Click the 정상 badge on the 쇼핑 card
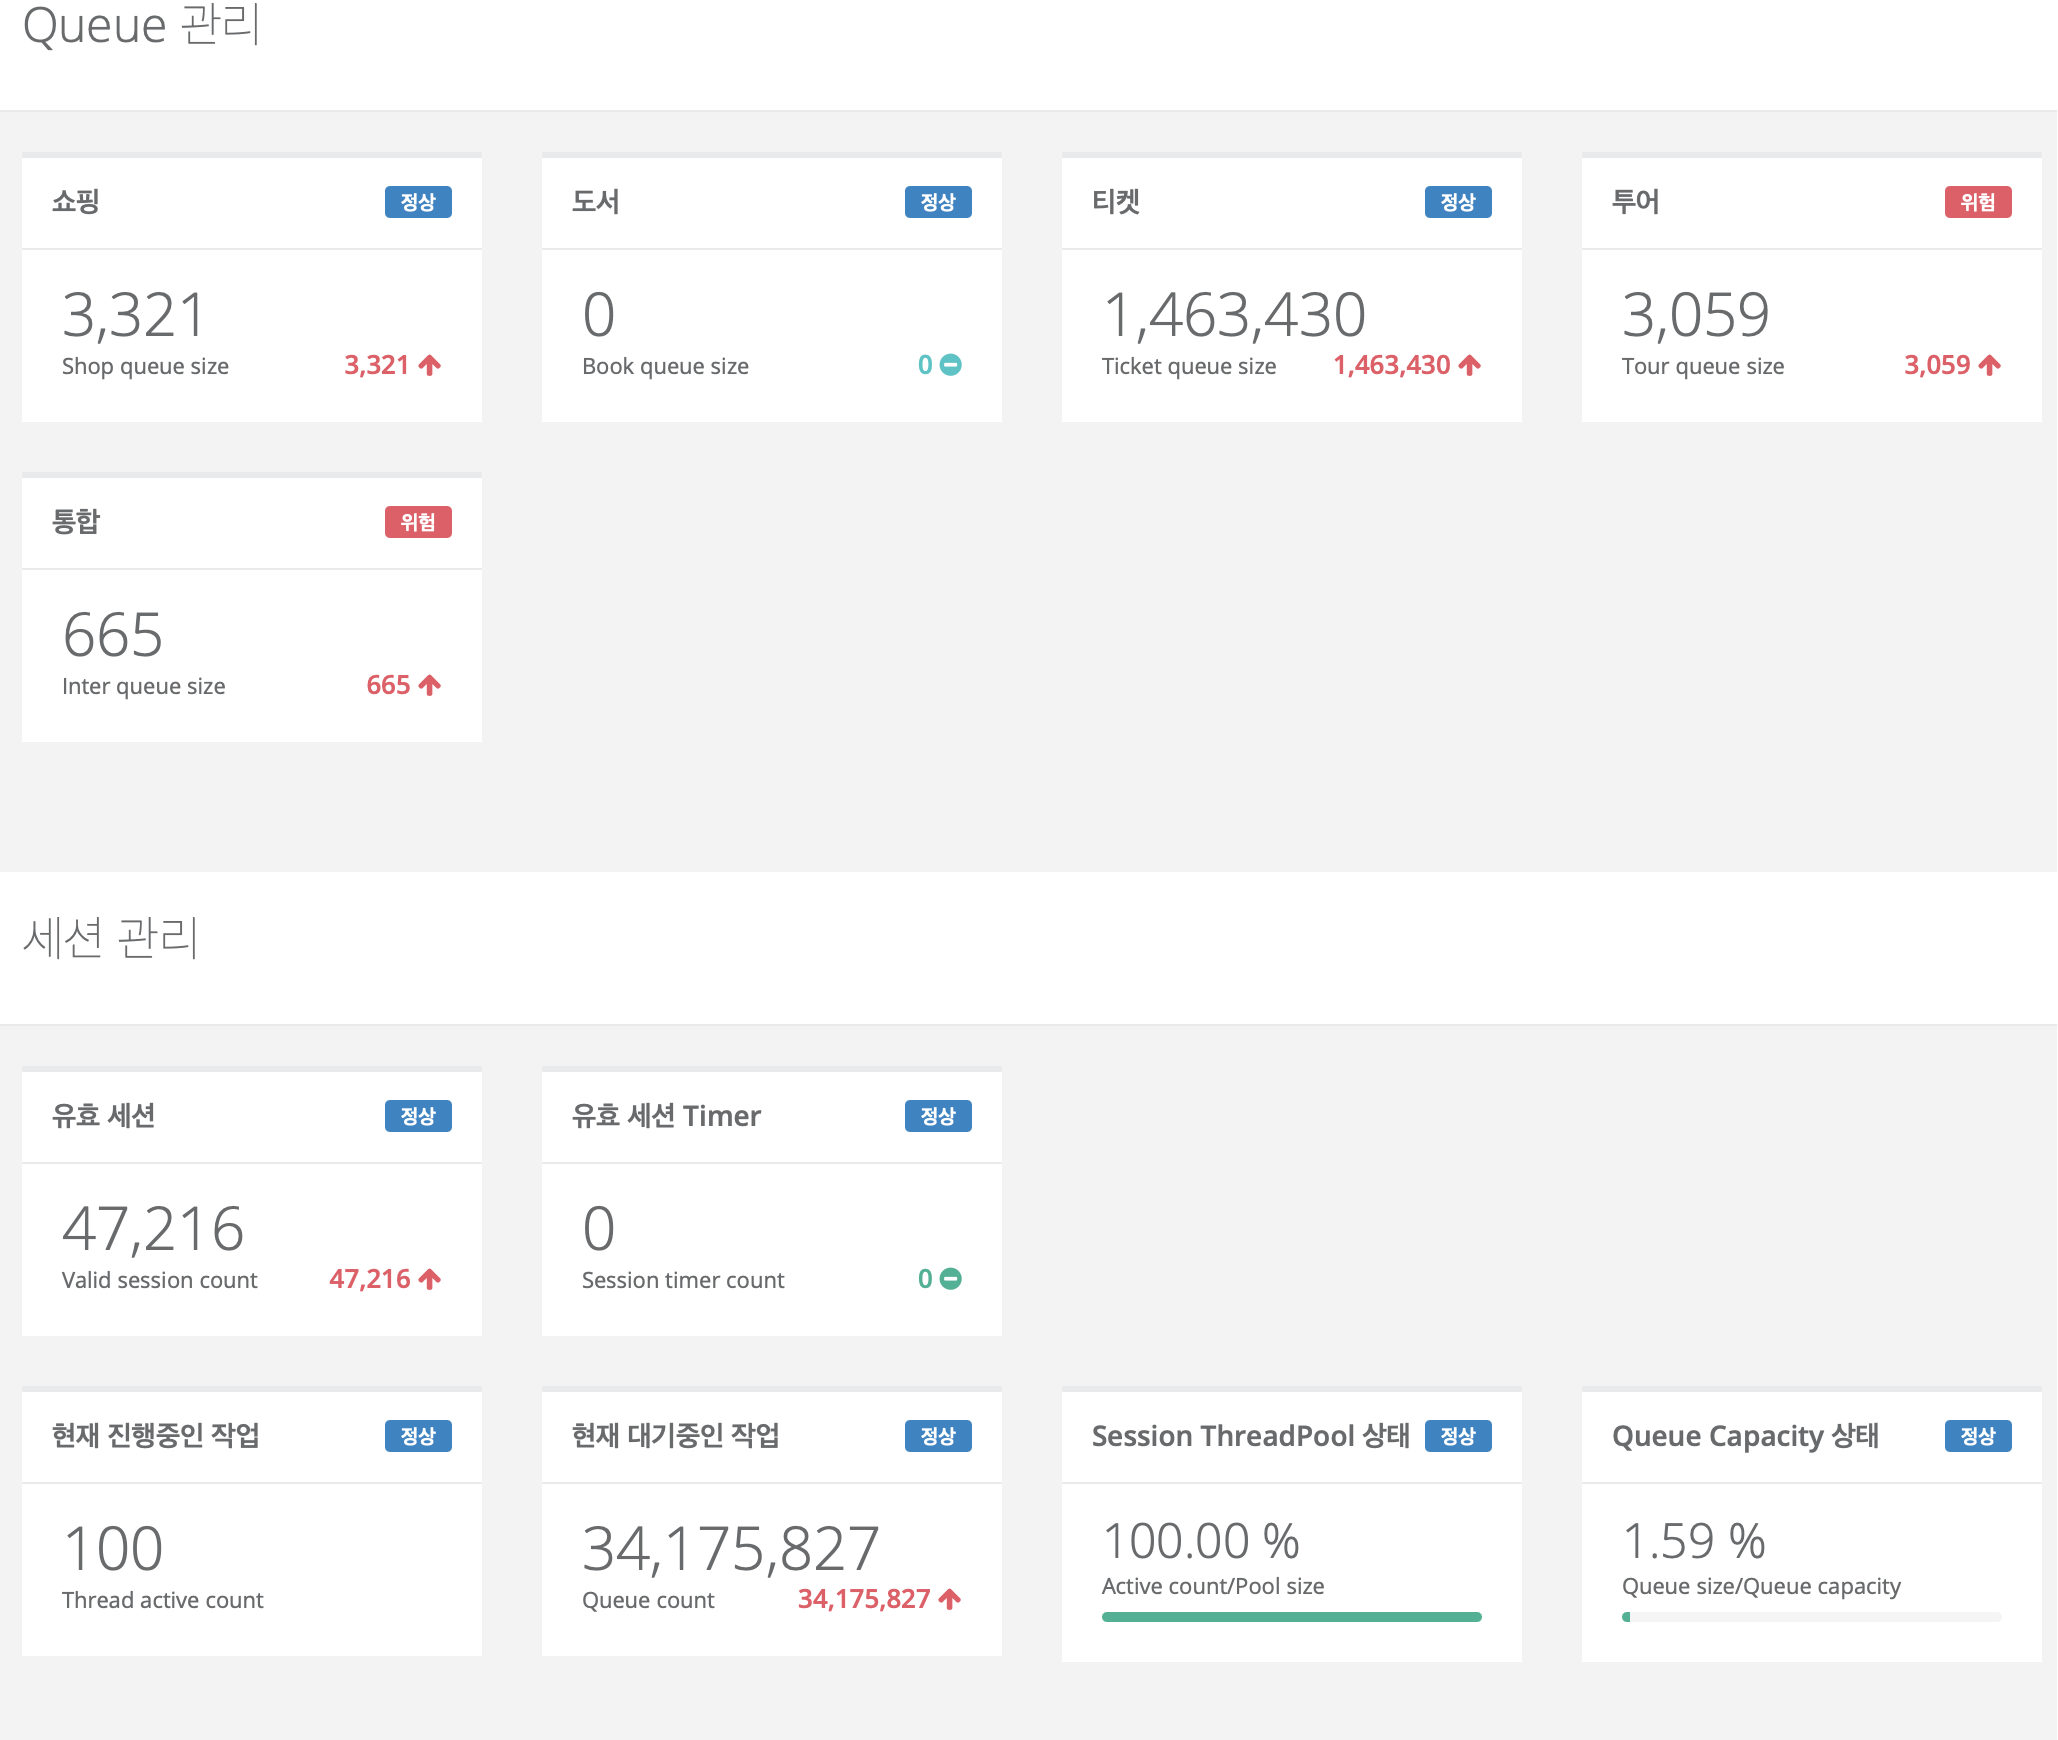Screen dimensions: 2058x1740 point(418,202)
